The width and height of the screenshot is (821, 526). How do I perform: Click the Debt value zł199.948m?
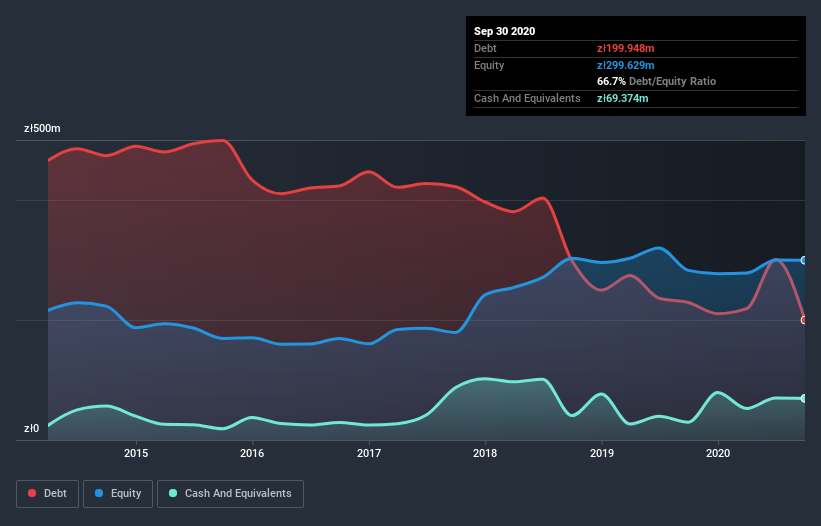tap(626, 48)
